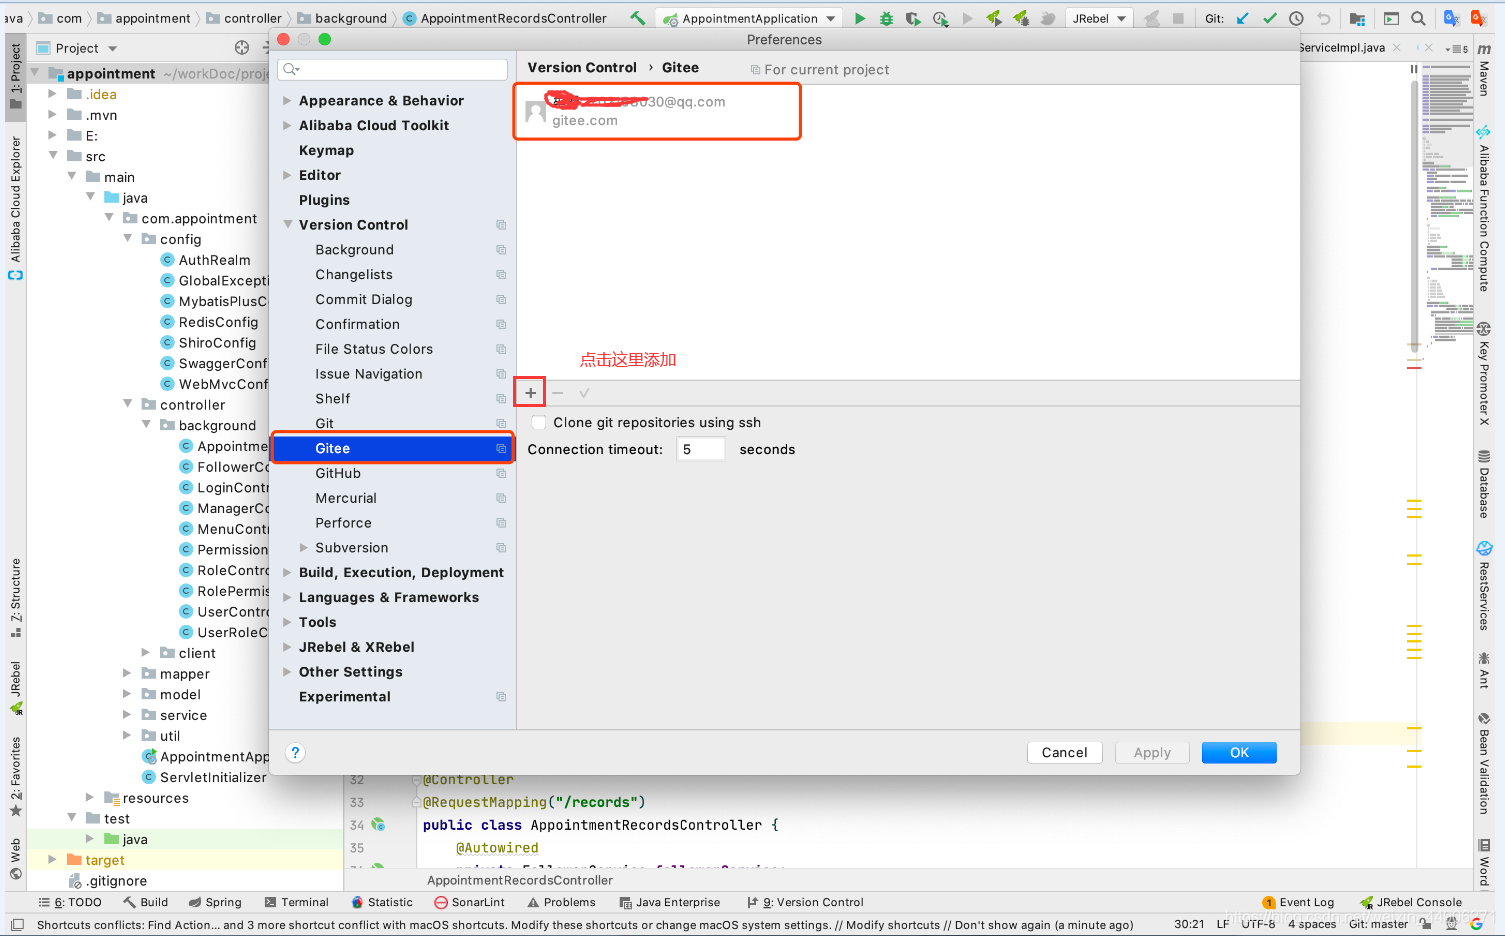Open the Terminal tool window
This screenshot has height=936, width=1505.
pos(296,902)
